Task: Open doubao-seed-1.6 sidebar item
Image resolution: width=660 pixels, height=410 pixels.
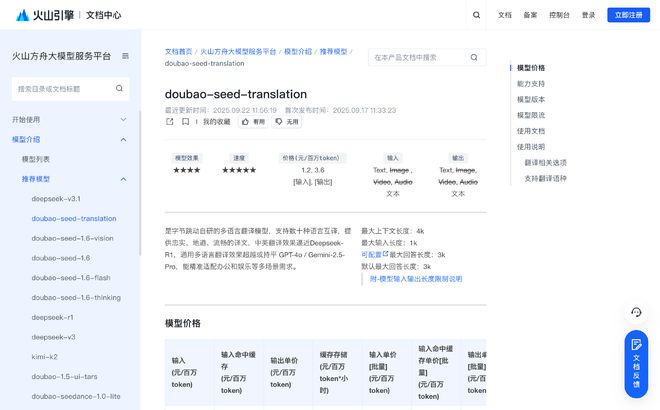Action: pos(61,258)
